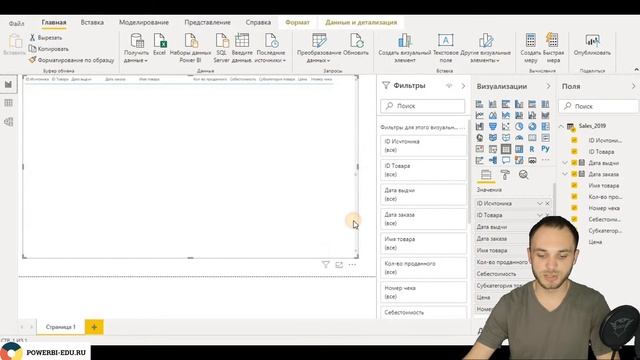The width and height of the screenshot is (640, 360).
Task: Open ID Источника value field dropdown
Action: tap(540, 203)
